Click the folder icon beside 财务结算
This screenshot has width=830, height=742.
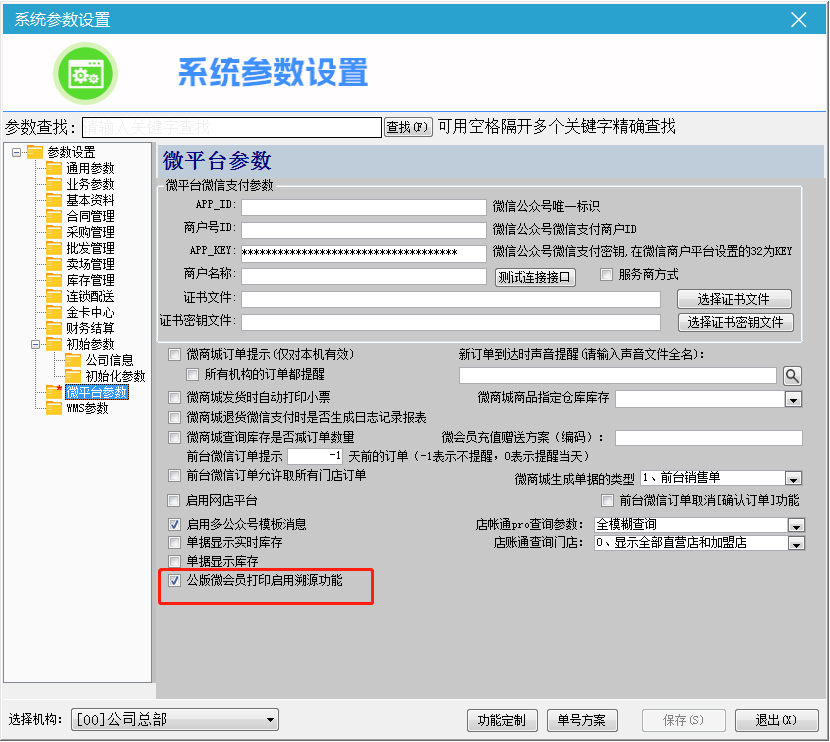(54, 328)
